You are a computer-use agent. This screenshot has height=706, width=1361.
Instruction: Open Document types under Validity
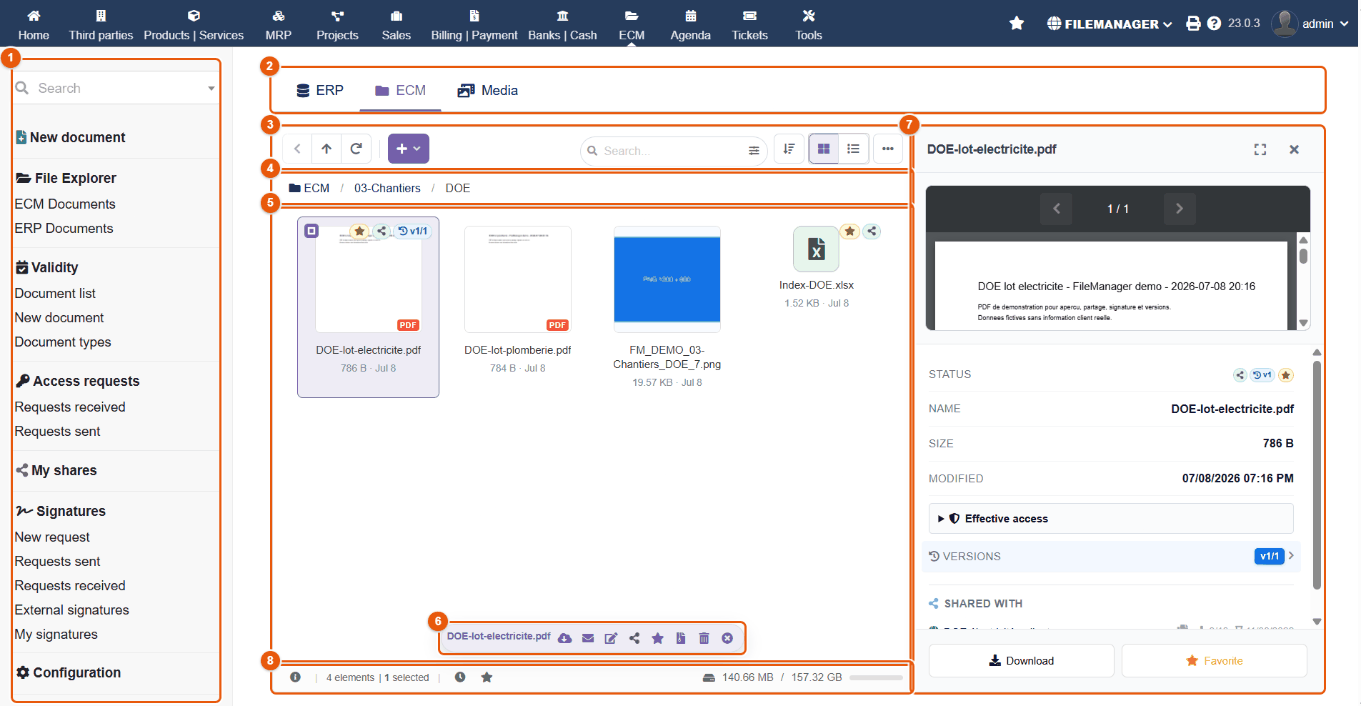coord(63,342)
